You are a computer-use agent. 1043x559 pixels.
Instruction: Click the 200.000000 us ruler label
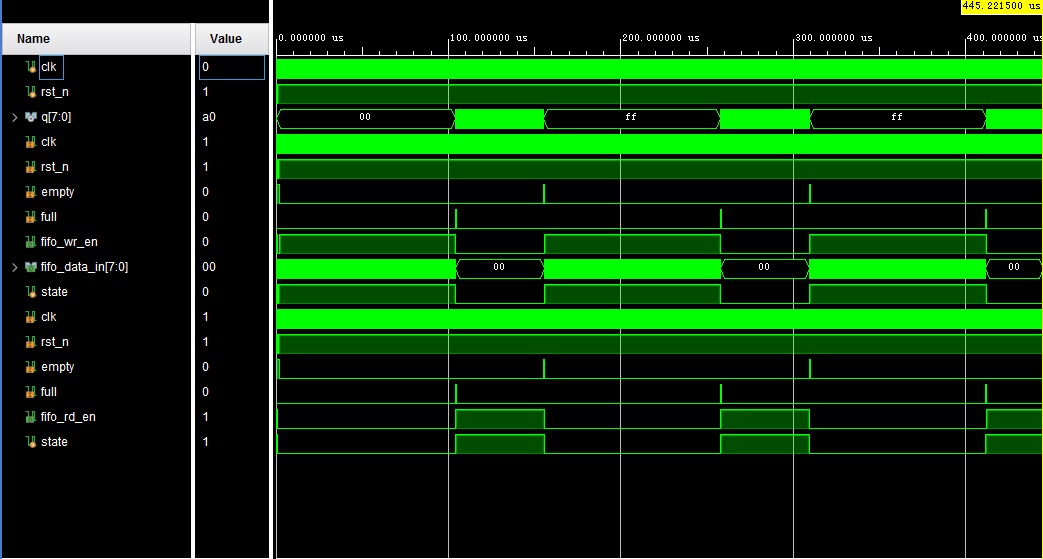coord(661,38)
